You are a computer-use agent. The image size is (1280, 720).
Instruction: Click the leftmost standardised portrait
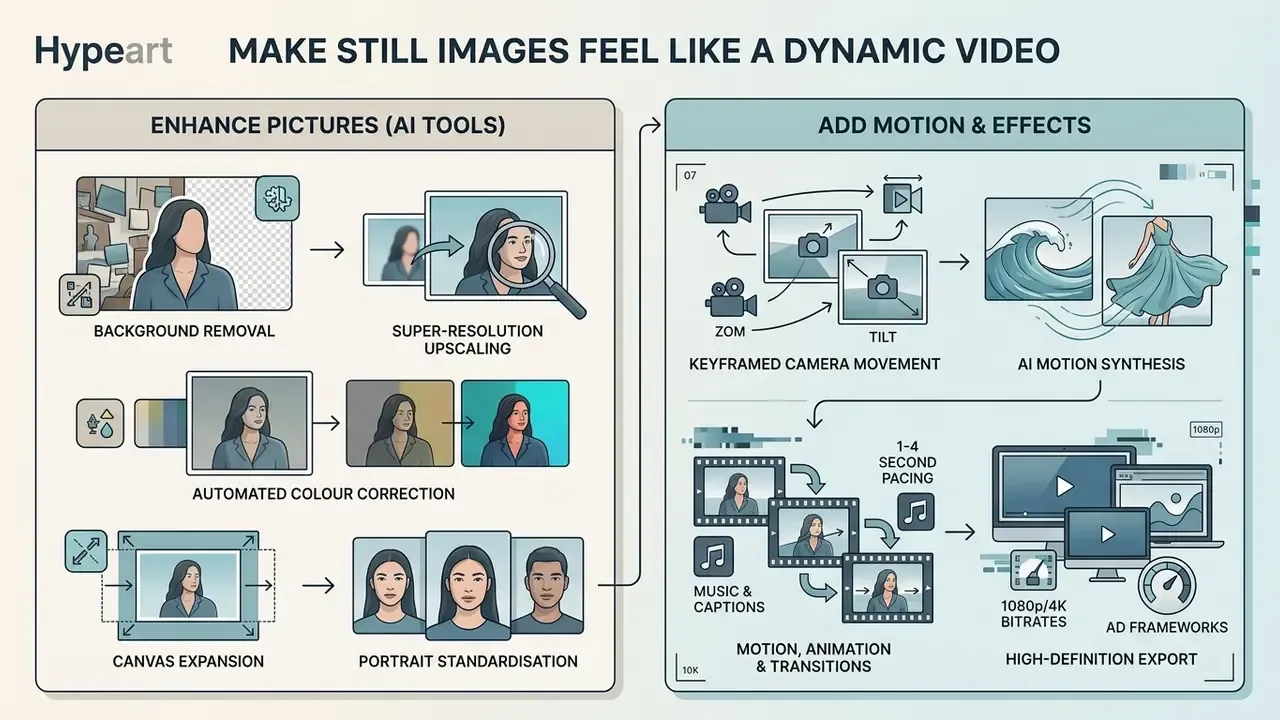click(x=390, y=586)
